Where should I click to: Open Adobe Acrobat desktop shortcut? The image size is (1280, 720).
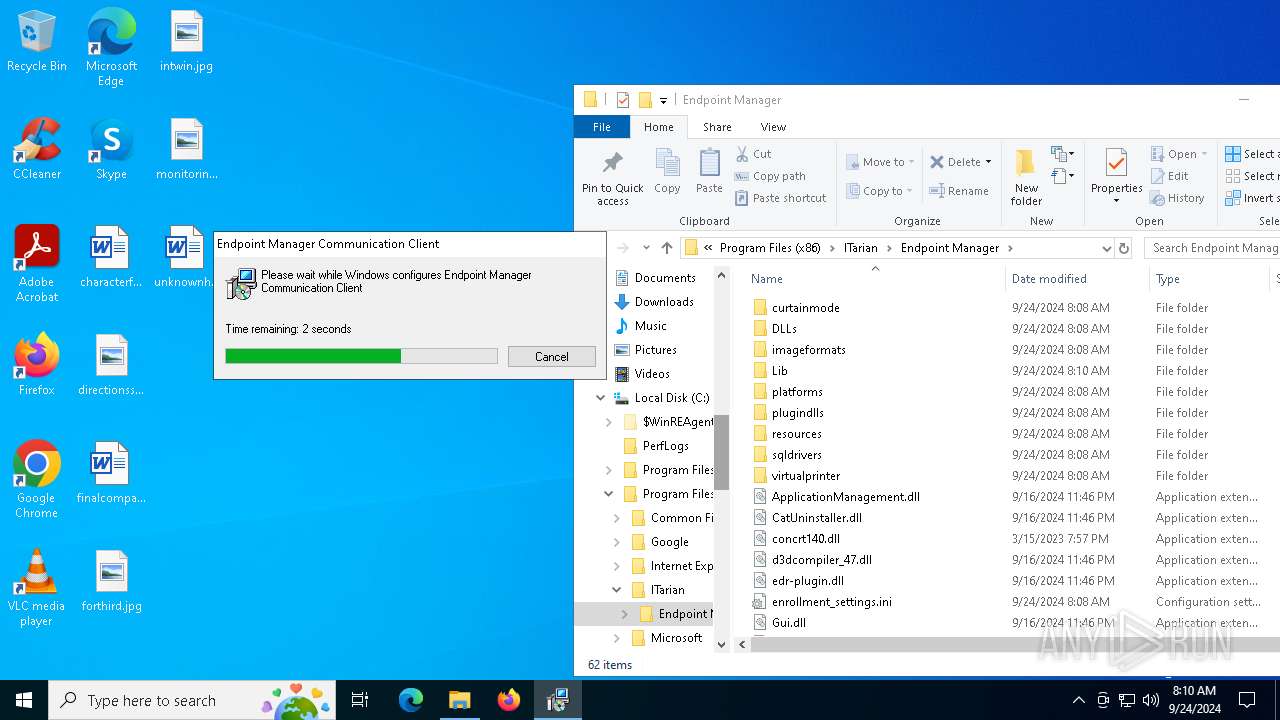[37, 264]
